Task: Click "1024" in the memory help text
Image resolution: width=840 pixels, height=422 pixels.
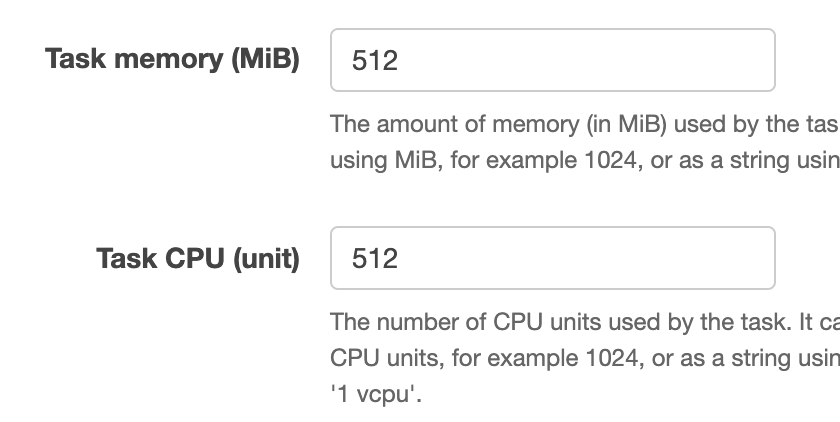Action: coord(611,160)
